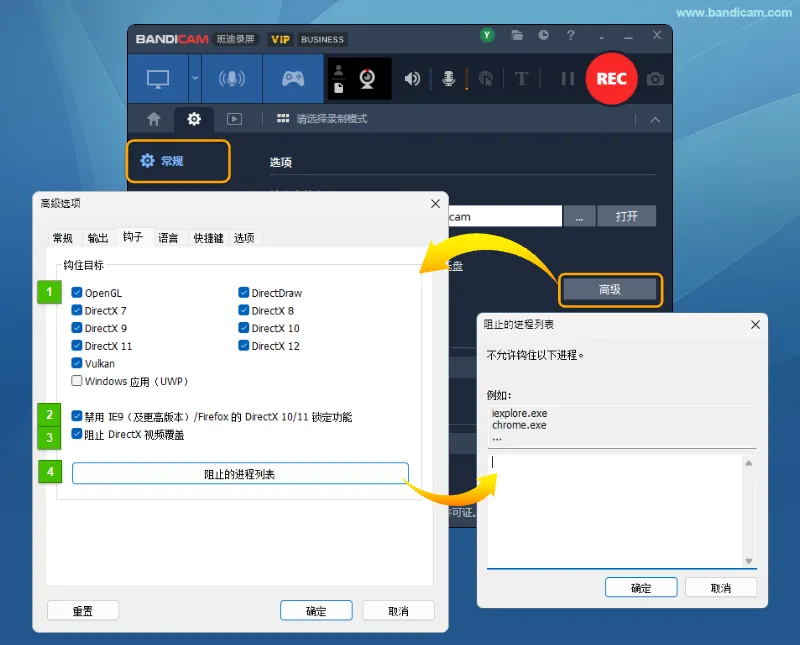Go to Home tab icon

pyautogui.click(x=154, y=119)
